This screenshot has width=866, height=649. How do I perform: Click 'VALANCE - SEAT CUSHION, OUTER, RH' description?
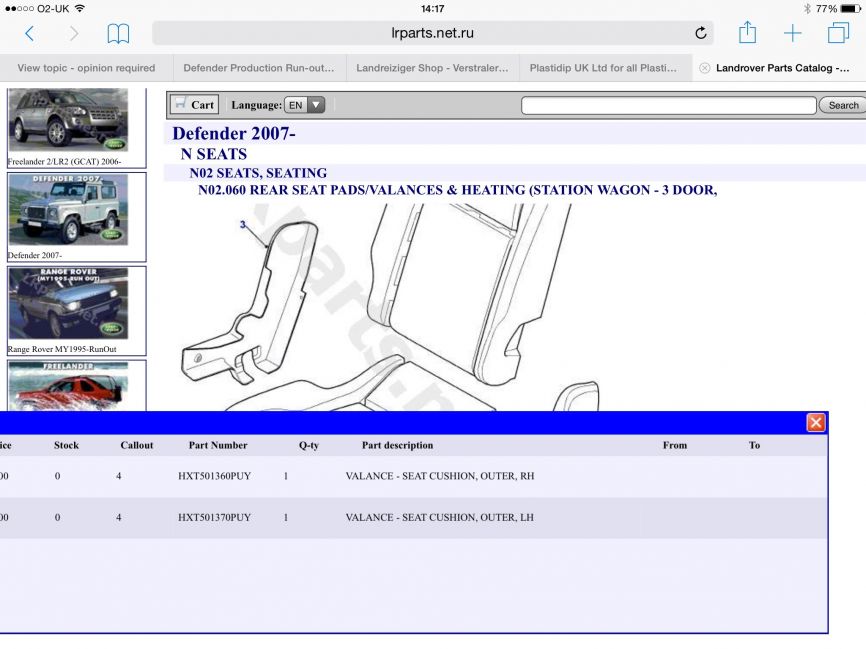click(440, 476)
